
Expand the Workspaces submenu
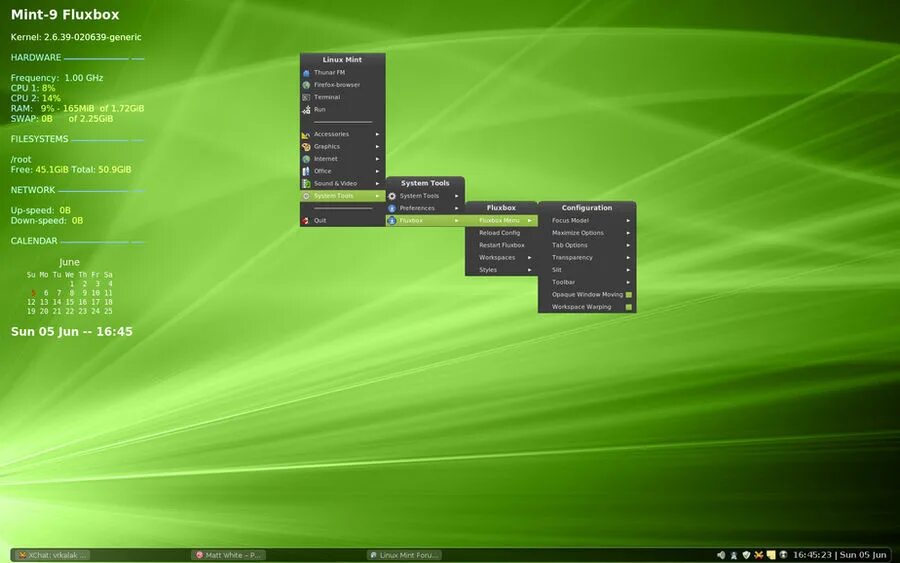pyautogui.click(x=501, y=258)
